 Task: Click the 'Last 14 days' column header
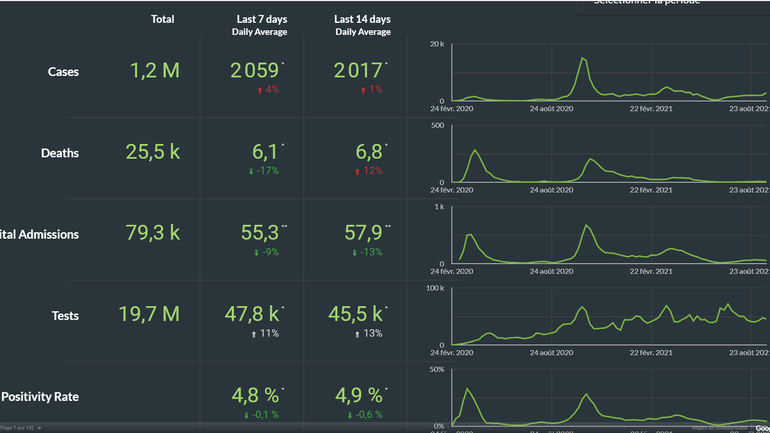tap(362, 19)
